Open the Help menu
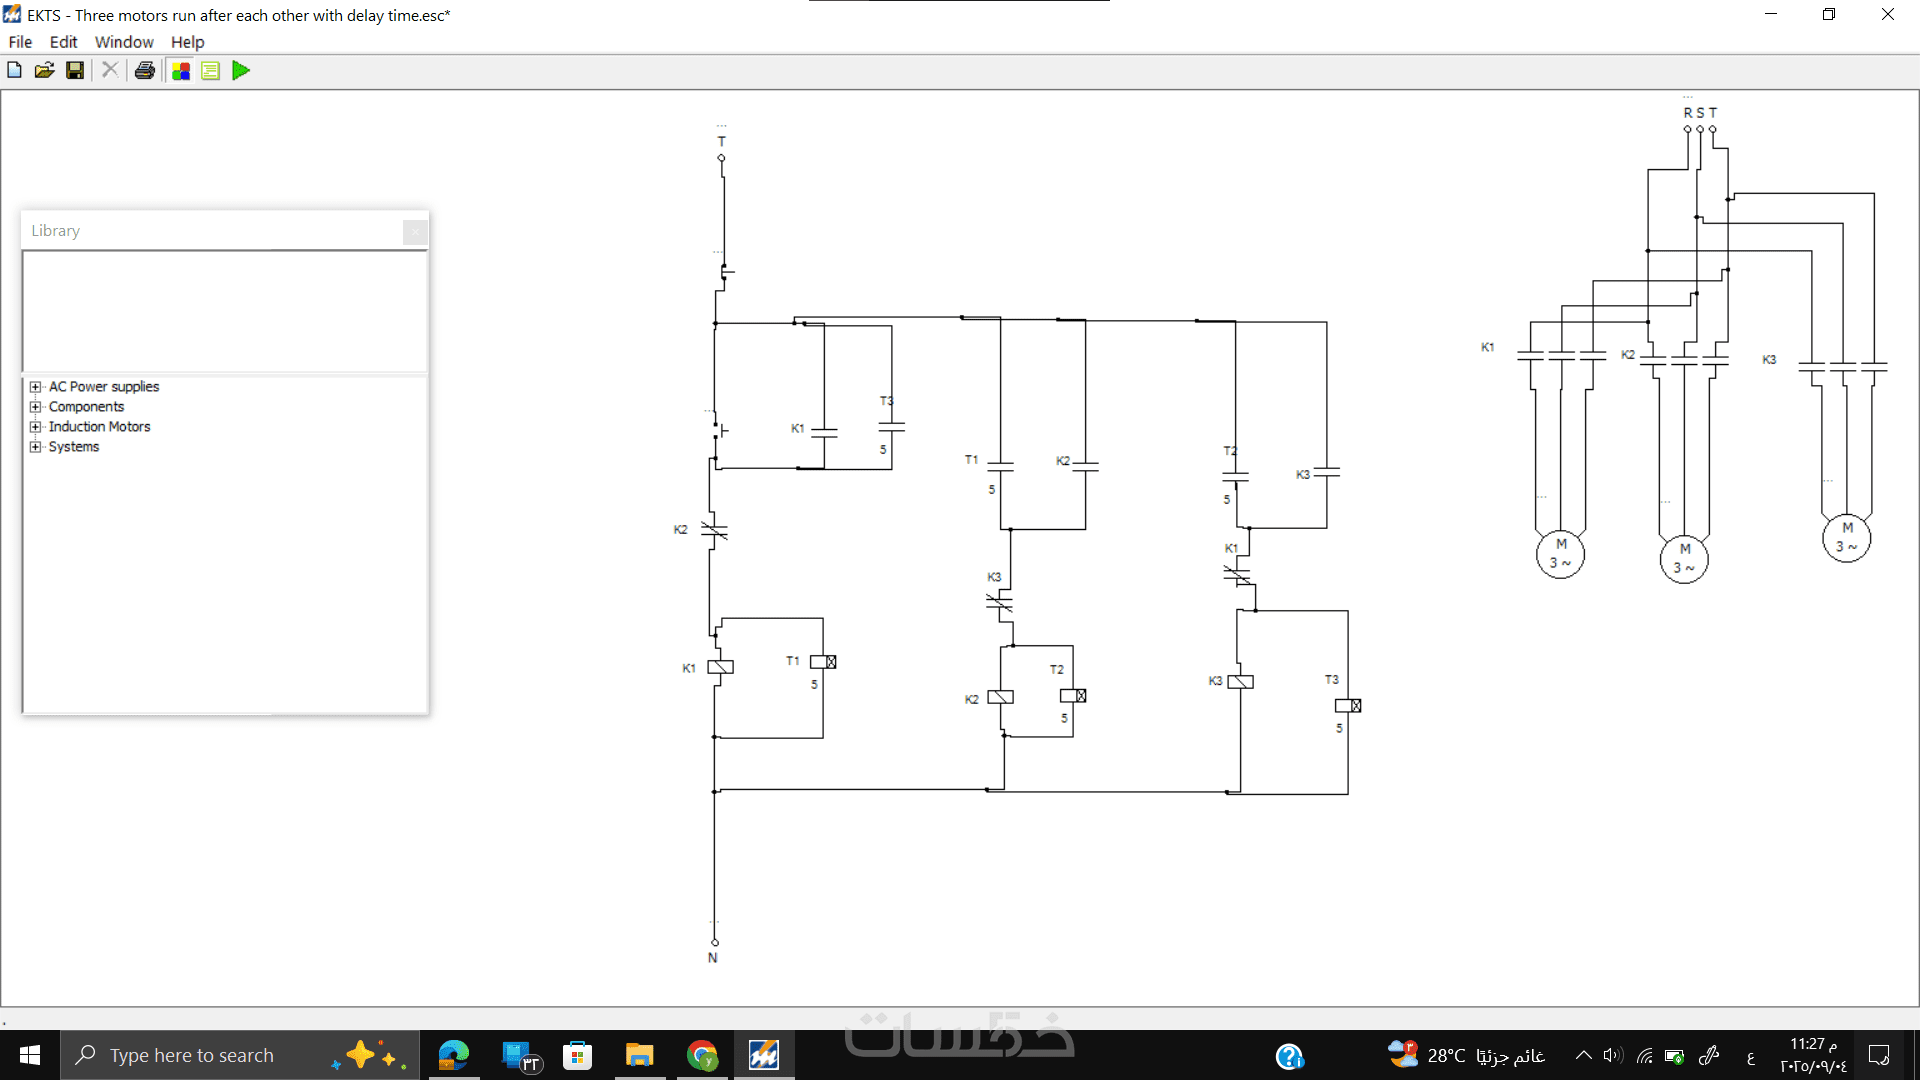Screen dimensions: 1920x1080 click(x=187, y=42)
